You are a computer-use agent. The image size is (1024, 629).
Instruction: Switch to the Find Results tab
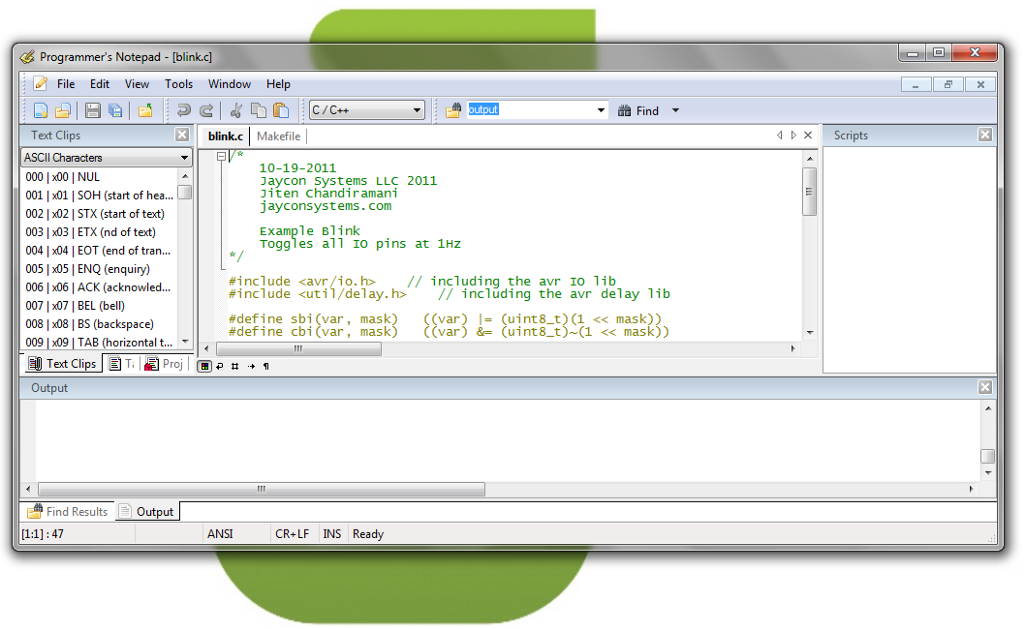click(68, 511)
